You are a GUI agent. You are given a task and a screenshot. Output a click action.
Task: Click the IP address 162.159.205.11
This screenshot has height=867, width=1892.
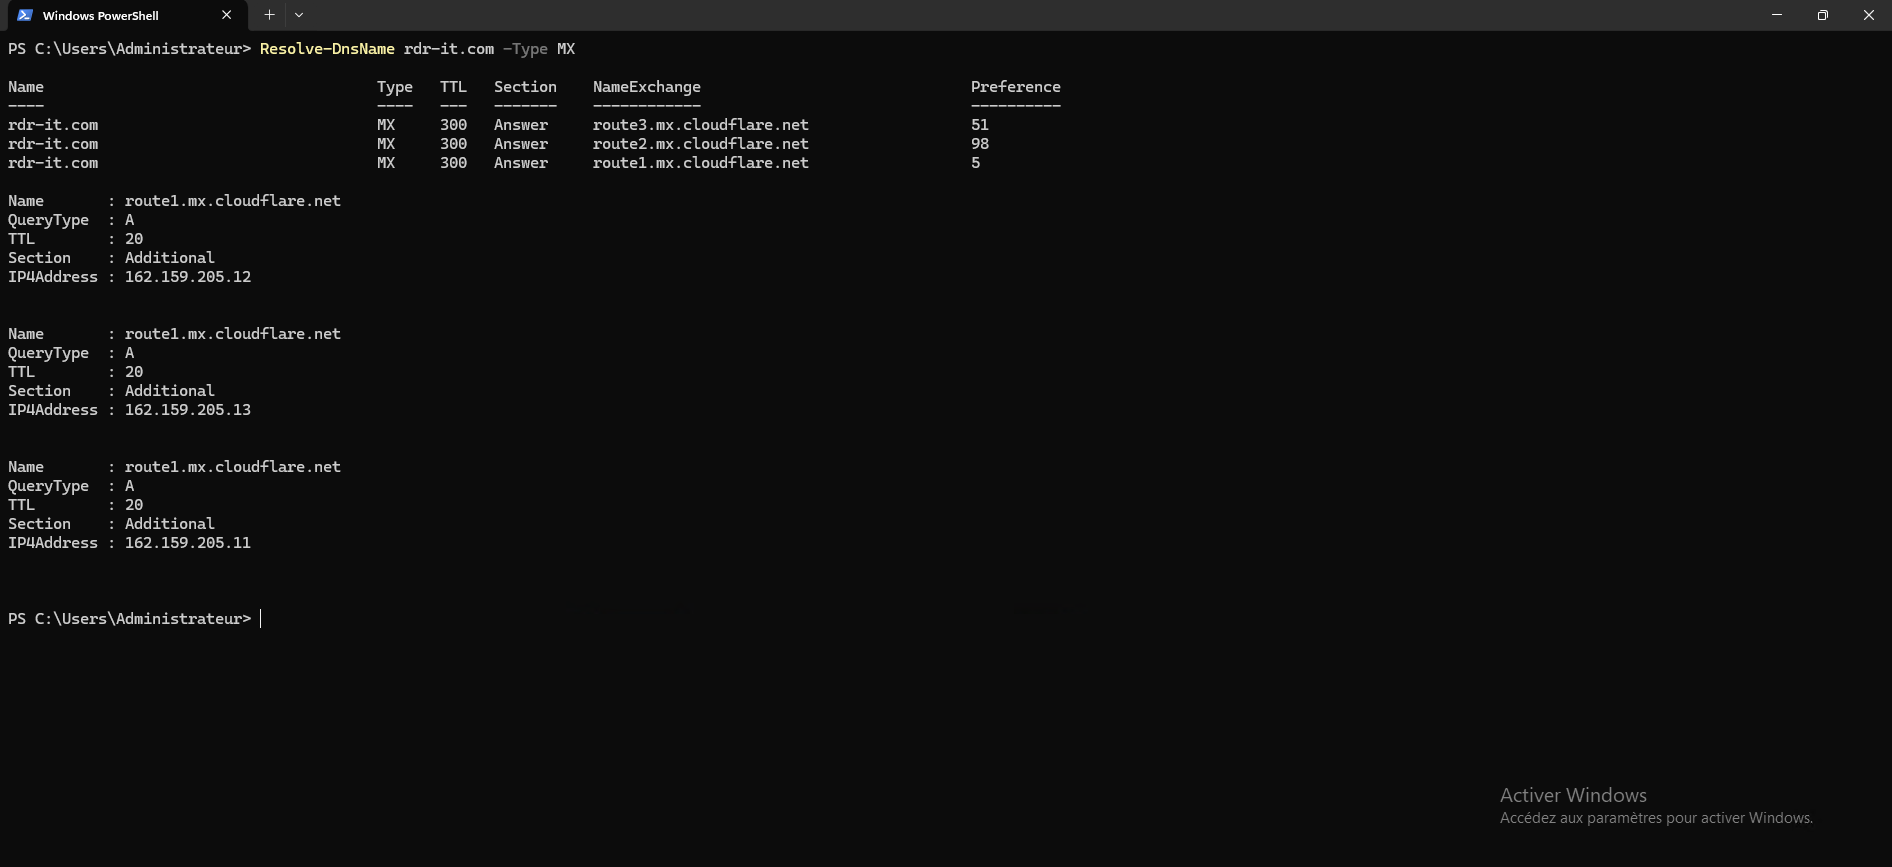coord(187,543)
